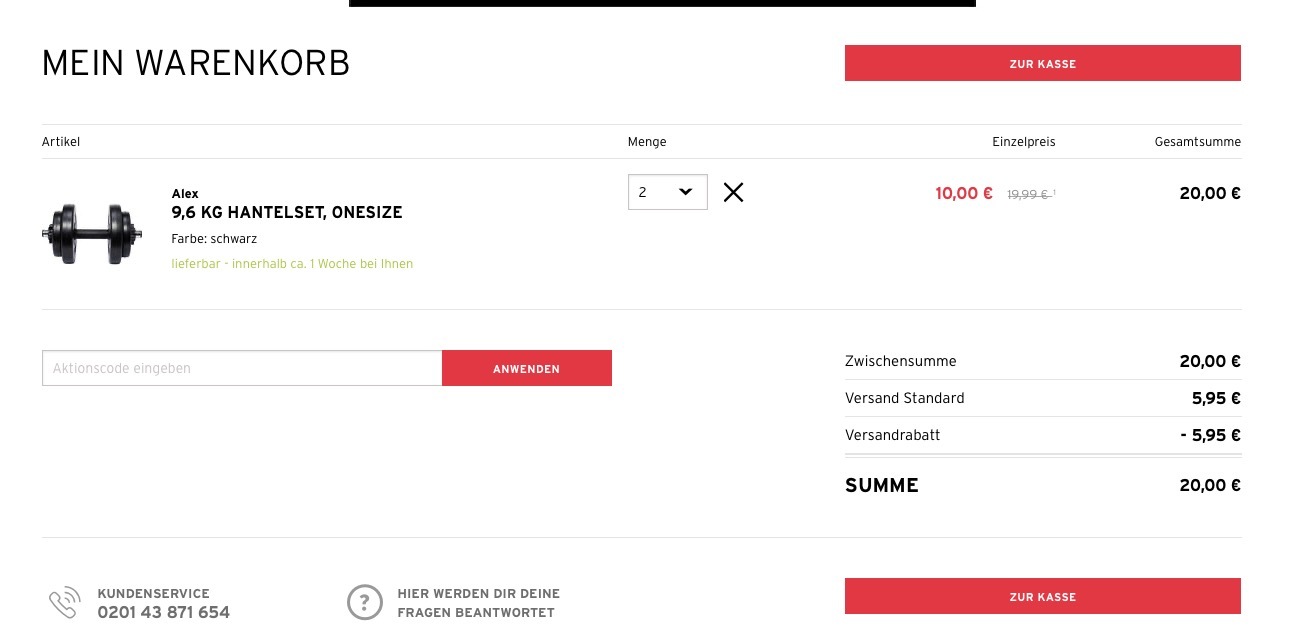Open the 9,6 KG Hantelset product title

(287, 213)
